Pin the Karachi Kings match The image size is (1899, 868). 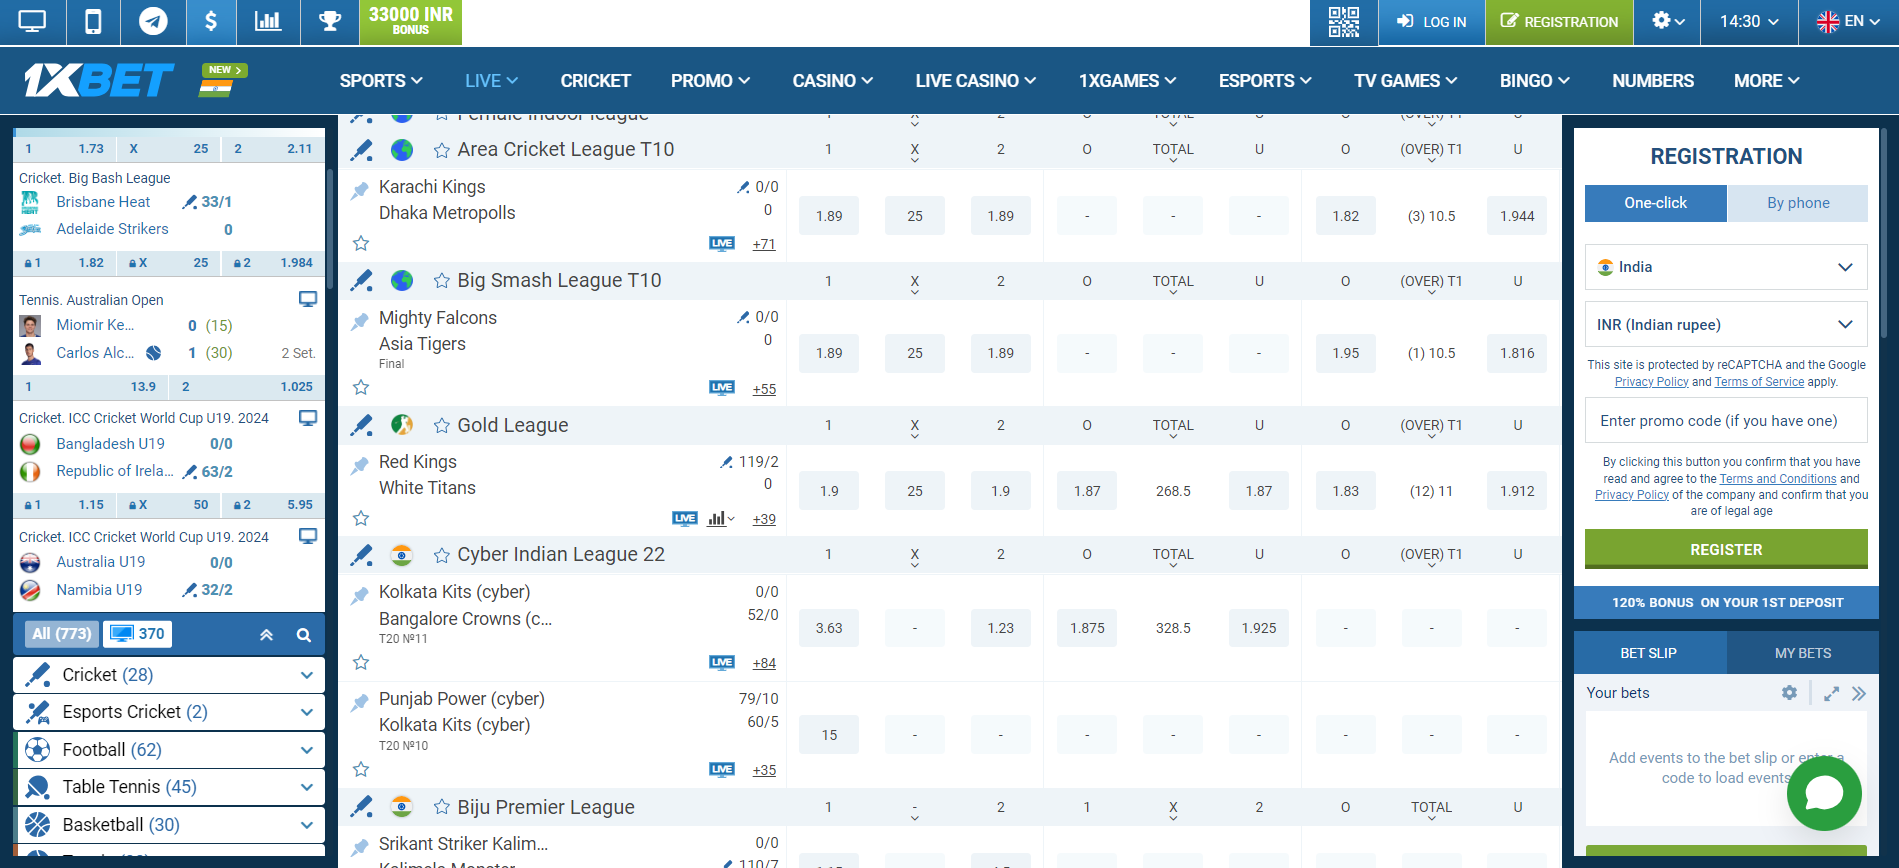(360, 190)
